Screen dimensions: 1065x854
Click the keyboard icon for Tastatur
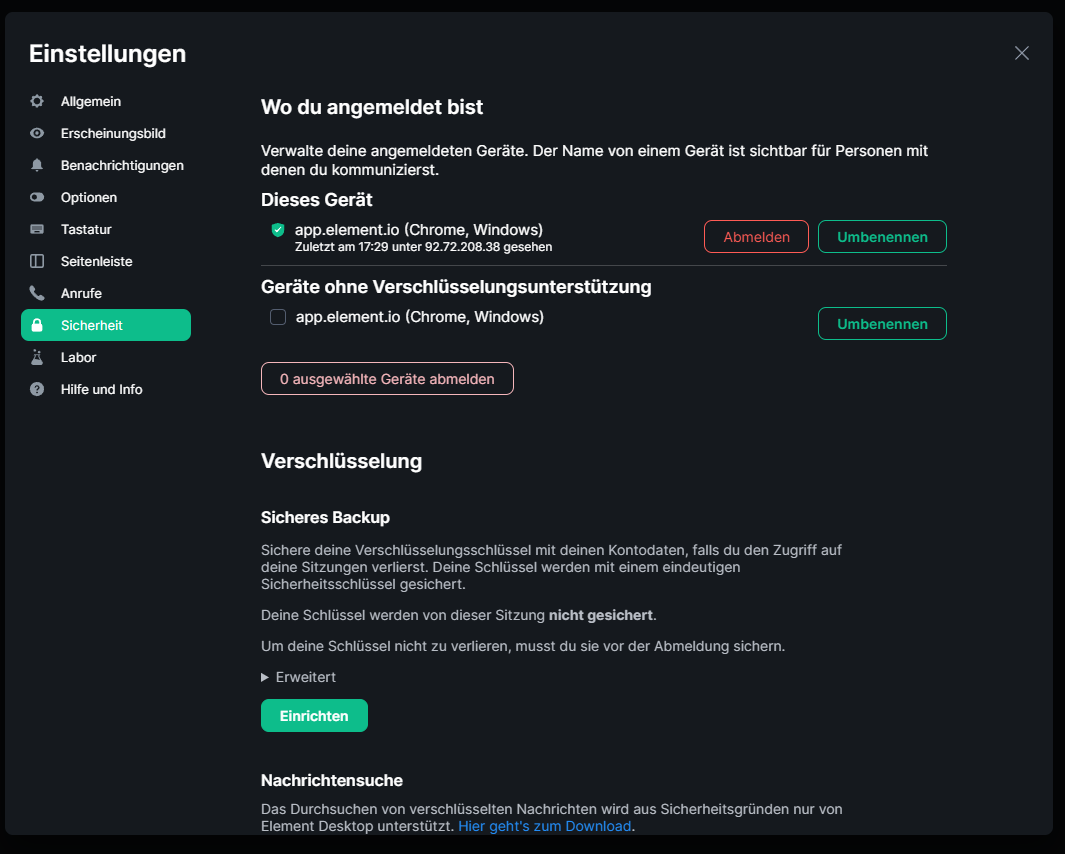point(37,229)
